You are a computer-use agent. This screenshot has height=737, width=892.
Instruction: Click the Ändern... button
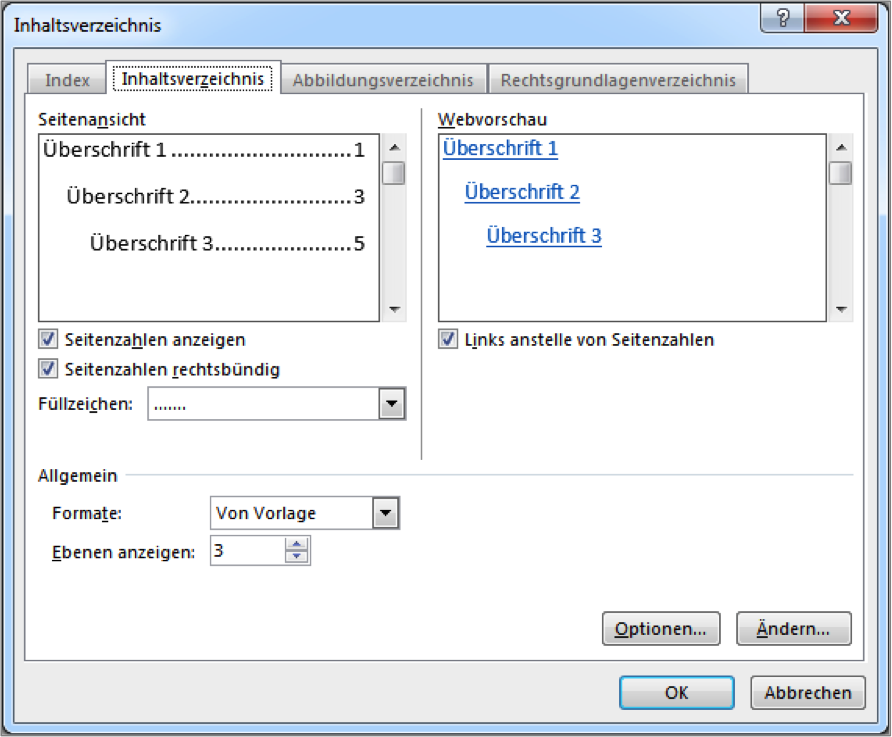click(794, 628)
